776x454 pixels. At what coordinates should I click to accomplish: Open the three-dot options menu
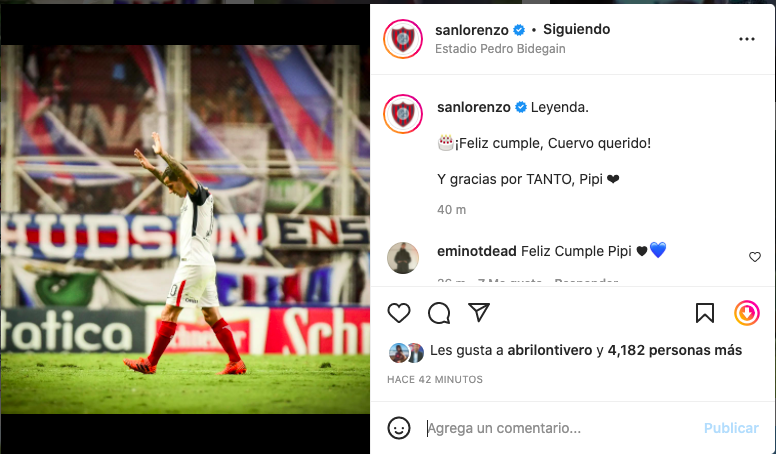pos(747,39)
